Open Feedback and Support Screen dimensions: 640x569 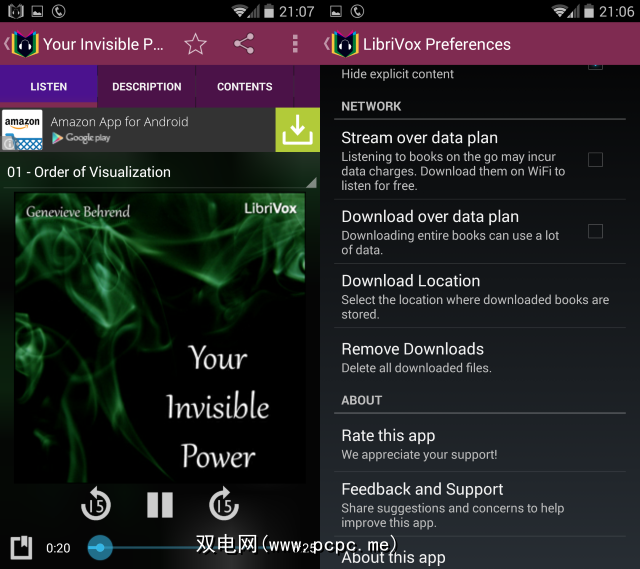(480, 505)
